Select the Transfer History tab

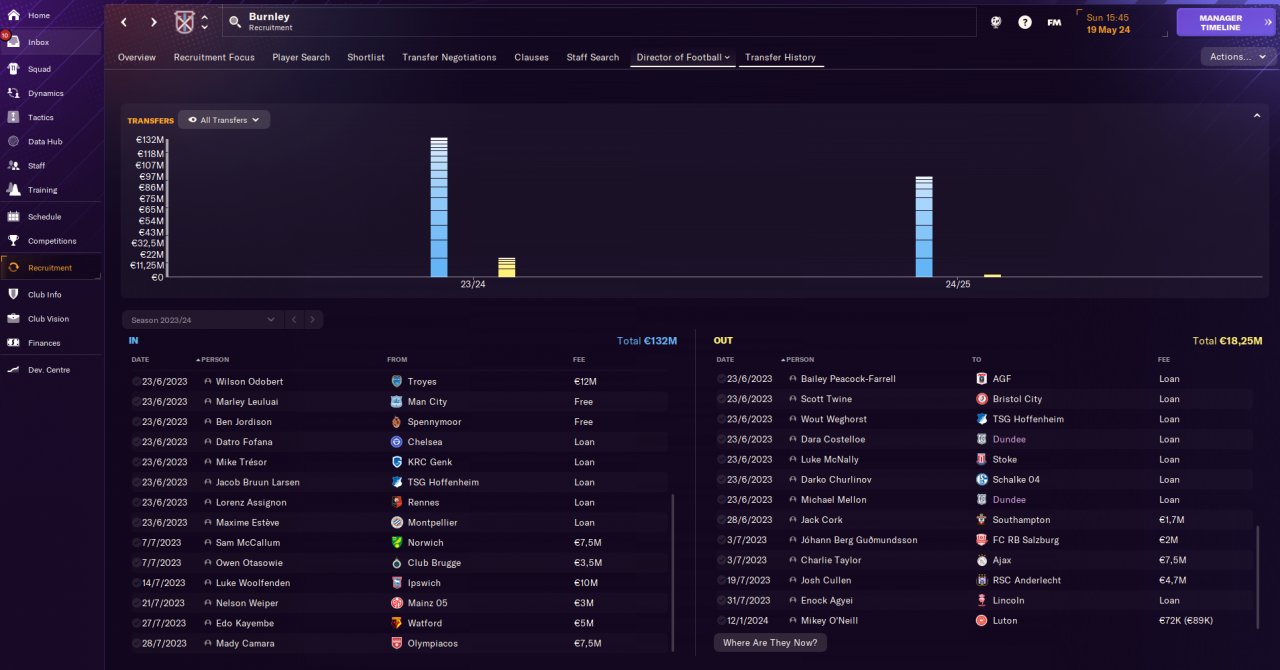[781, 57]
